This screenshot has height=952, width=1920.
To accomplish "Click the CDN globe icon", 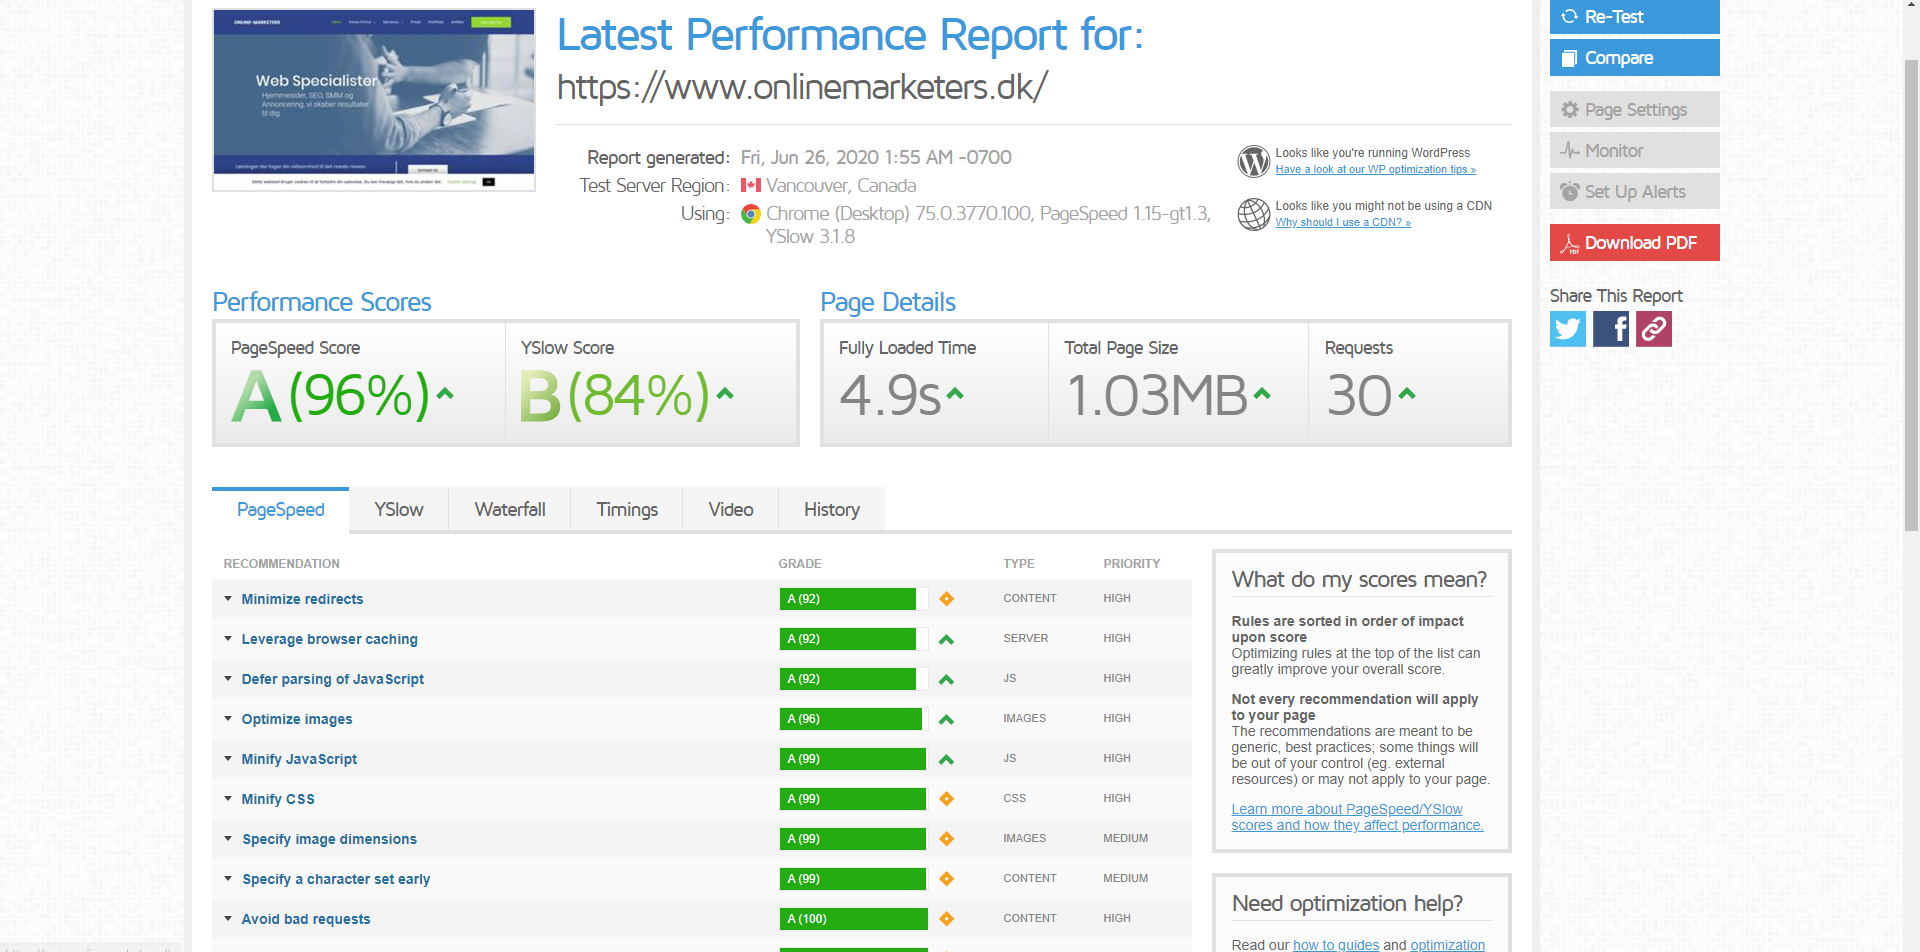I will pyautogui.click(x=1253, y=214).
